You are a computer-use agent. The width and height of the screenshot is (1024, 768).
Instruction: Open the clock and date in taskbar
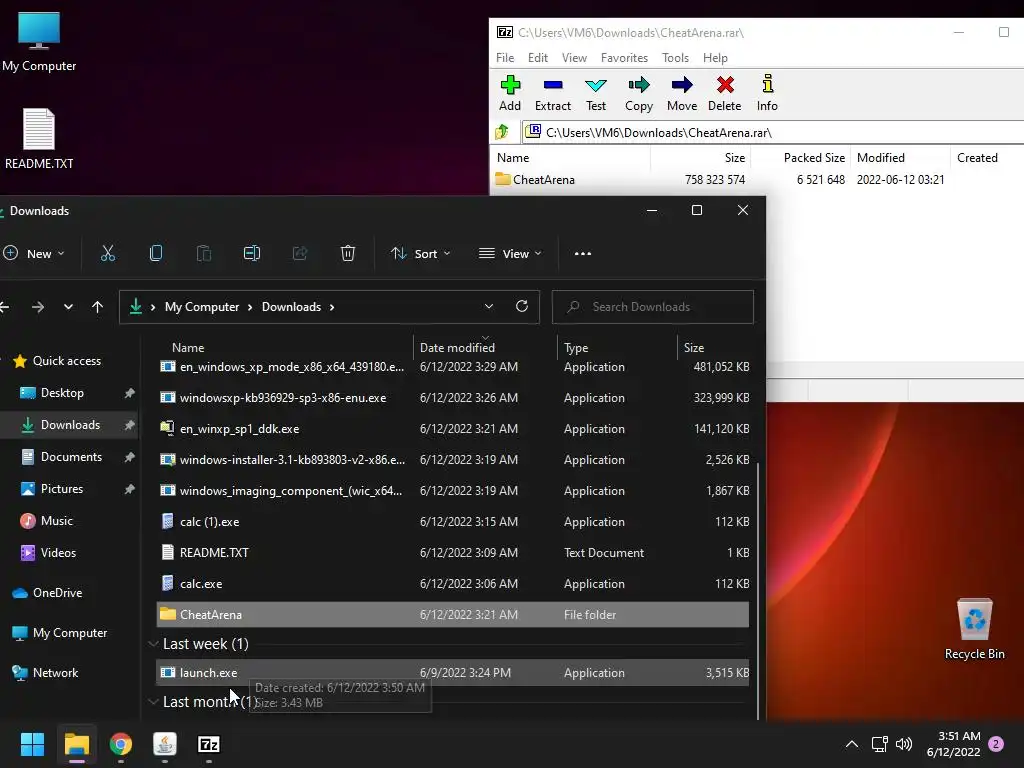point(953,744)
